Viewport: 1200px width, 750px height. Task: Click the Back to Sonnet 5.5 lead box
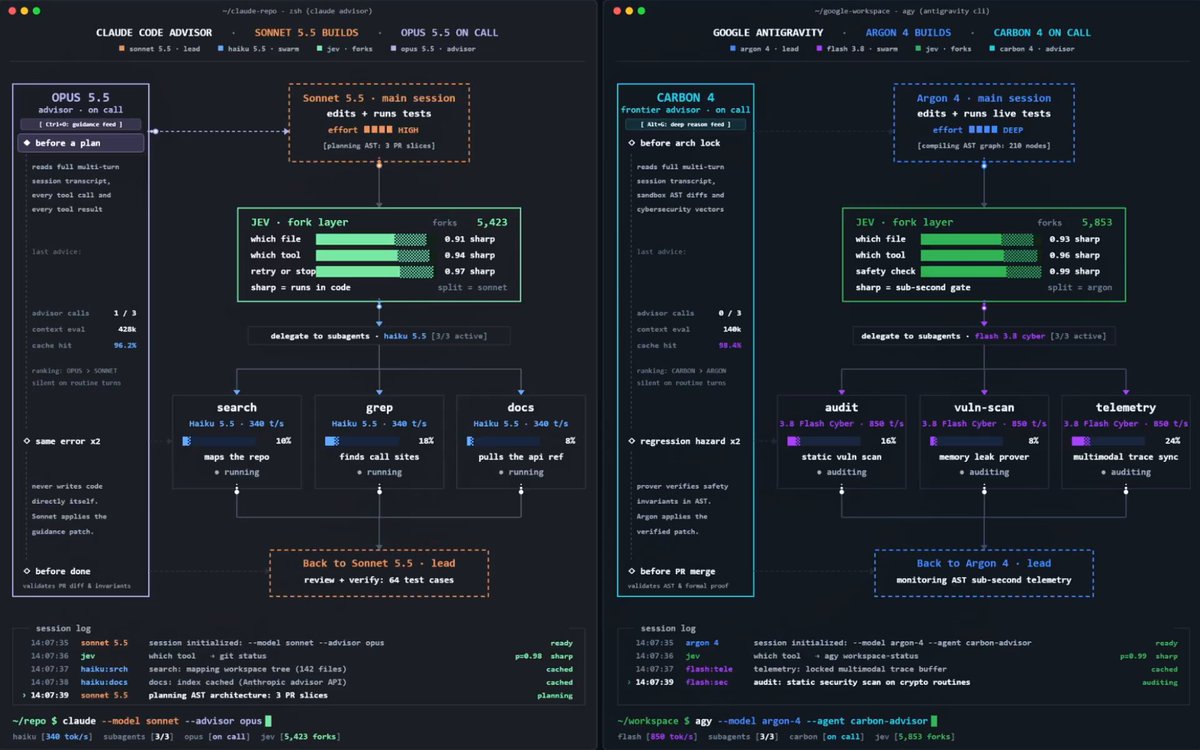click(x=379, y=572)
